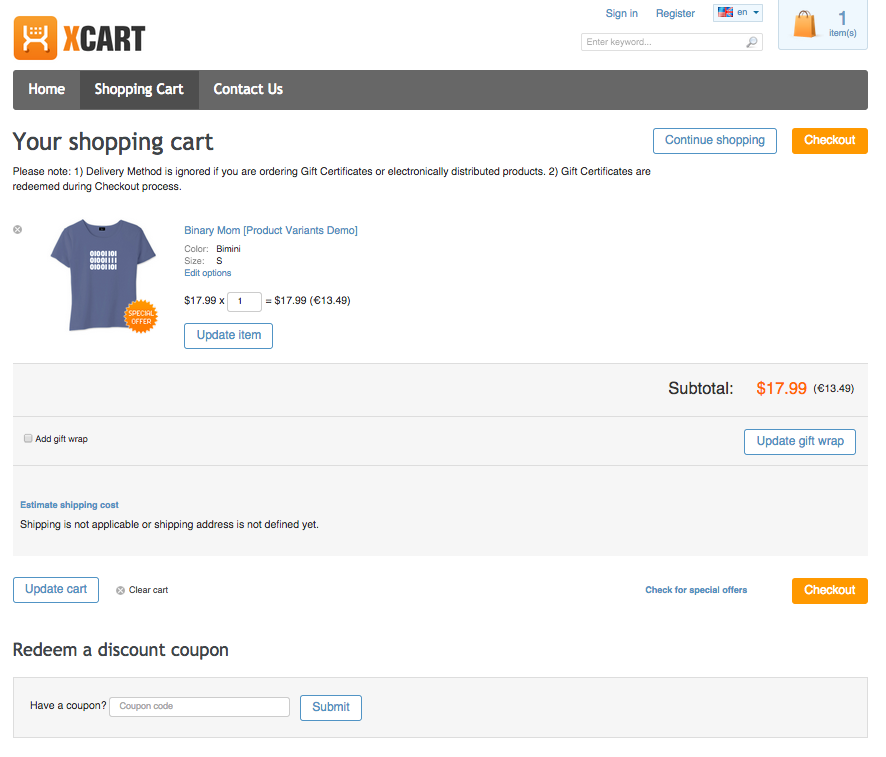Click the Add gift wrap label
886x757 pixels.
62,439
